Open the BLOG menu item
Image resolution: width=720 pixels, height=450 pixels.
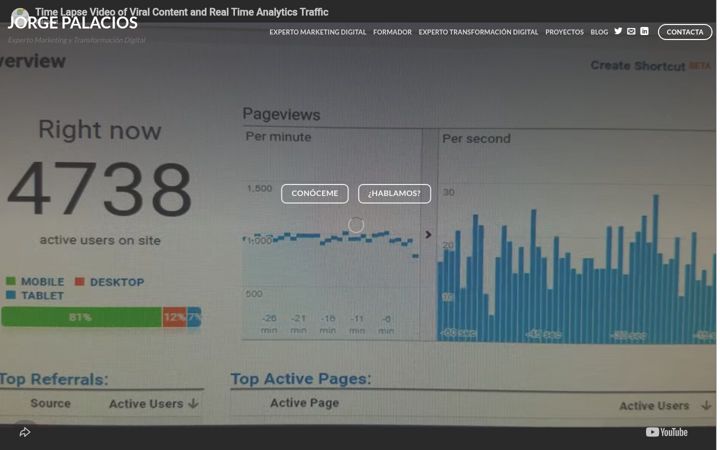coord(599,32)
